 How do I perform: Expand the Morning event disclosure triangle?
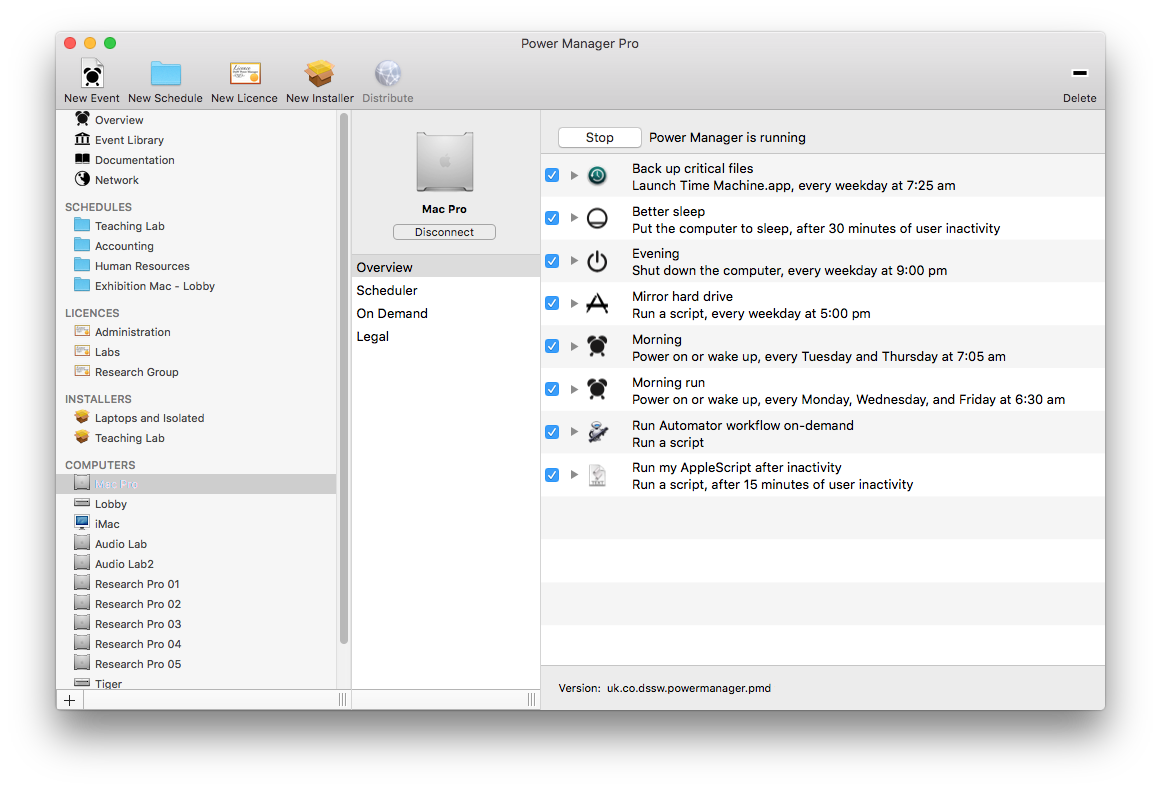(x=574, y=346)
